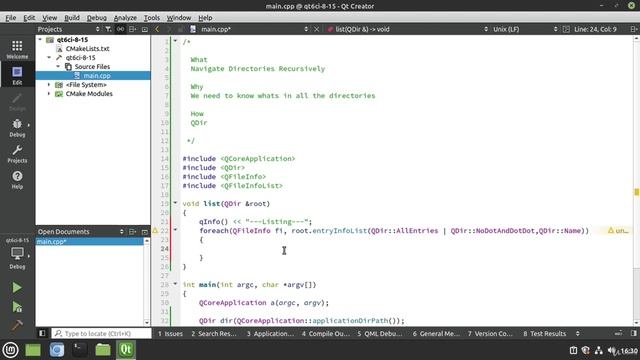The width and height of the screenshot is (640, 360).
Task: Open the Analyze menu
Action: click(125, 18)
